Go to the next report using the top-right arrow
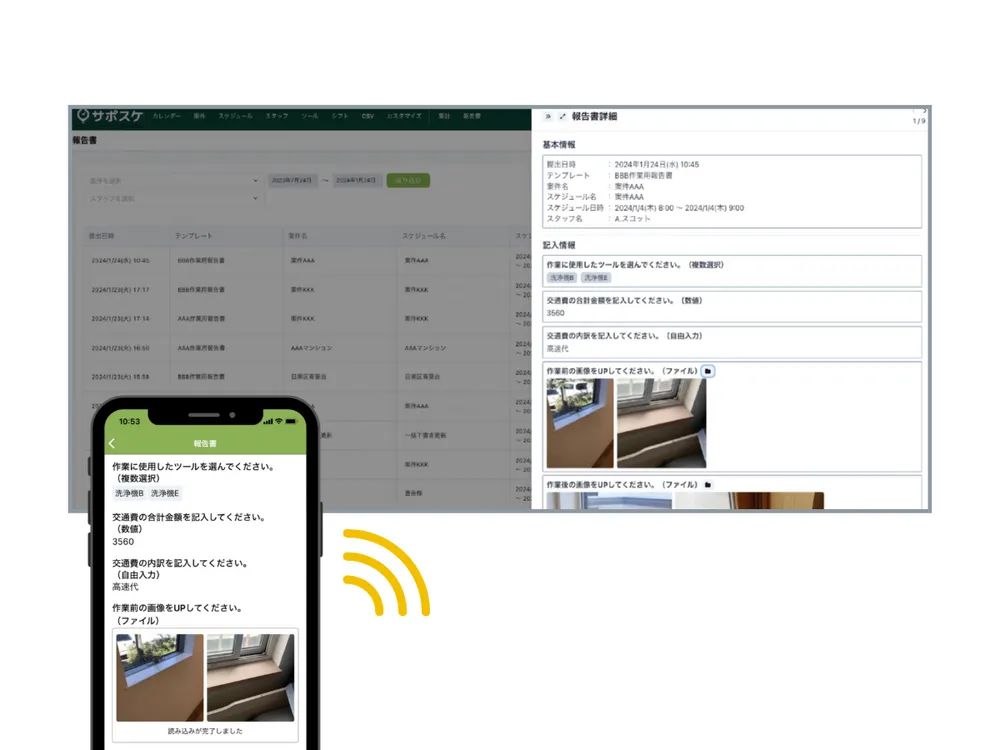Screen dimensions: 1000x750 tap(924, 110)
